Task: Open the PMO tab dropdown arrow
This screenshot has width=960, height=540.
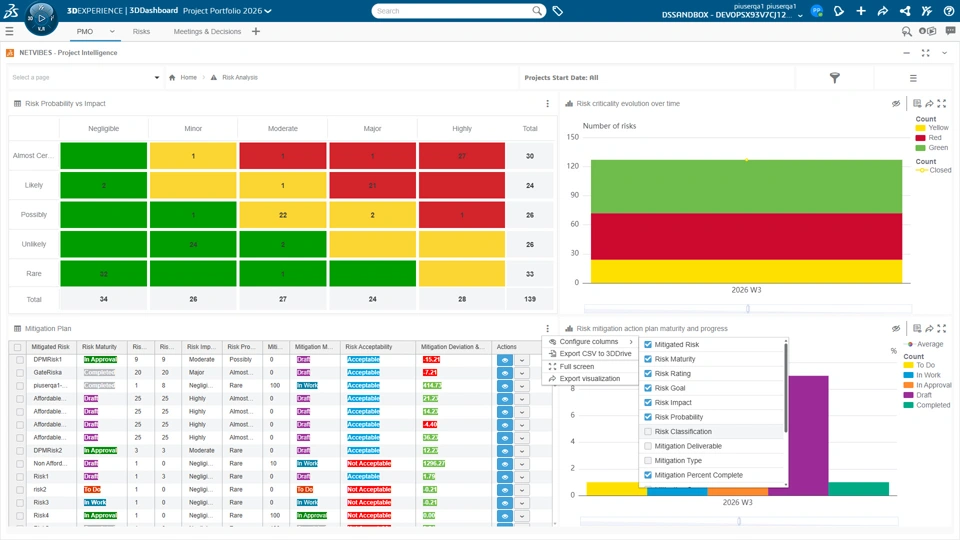Action: pyautogui.click(x=112, y=31)
